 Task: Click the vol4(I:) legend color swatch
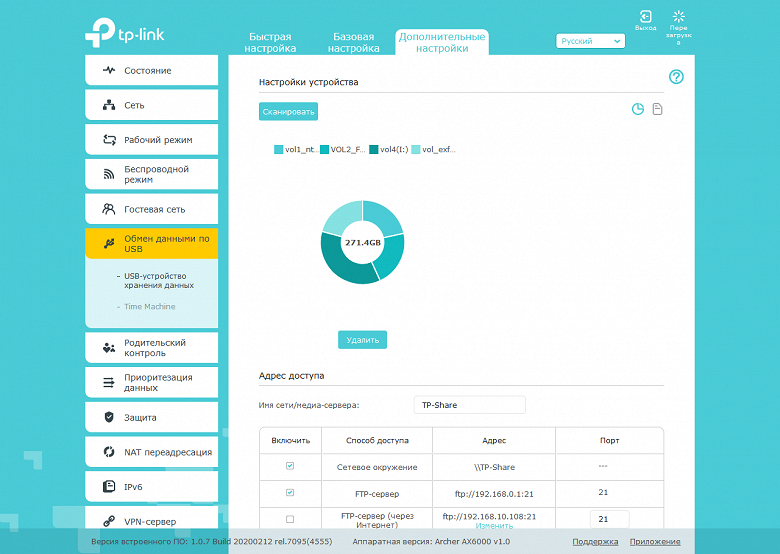(x=374, y=149)
